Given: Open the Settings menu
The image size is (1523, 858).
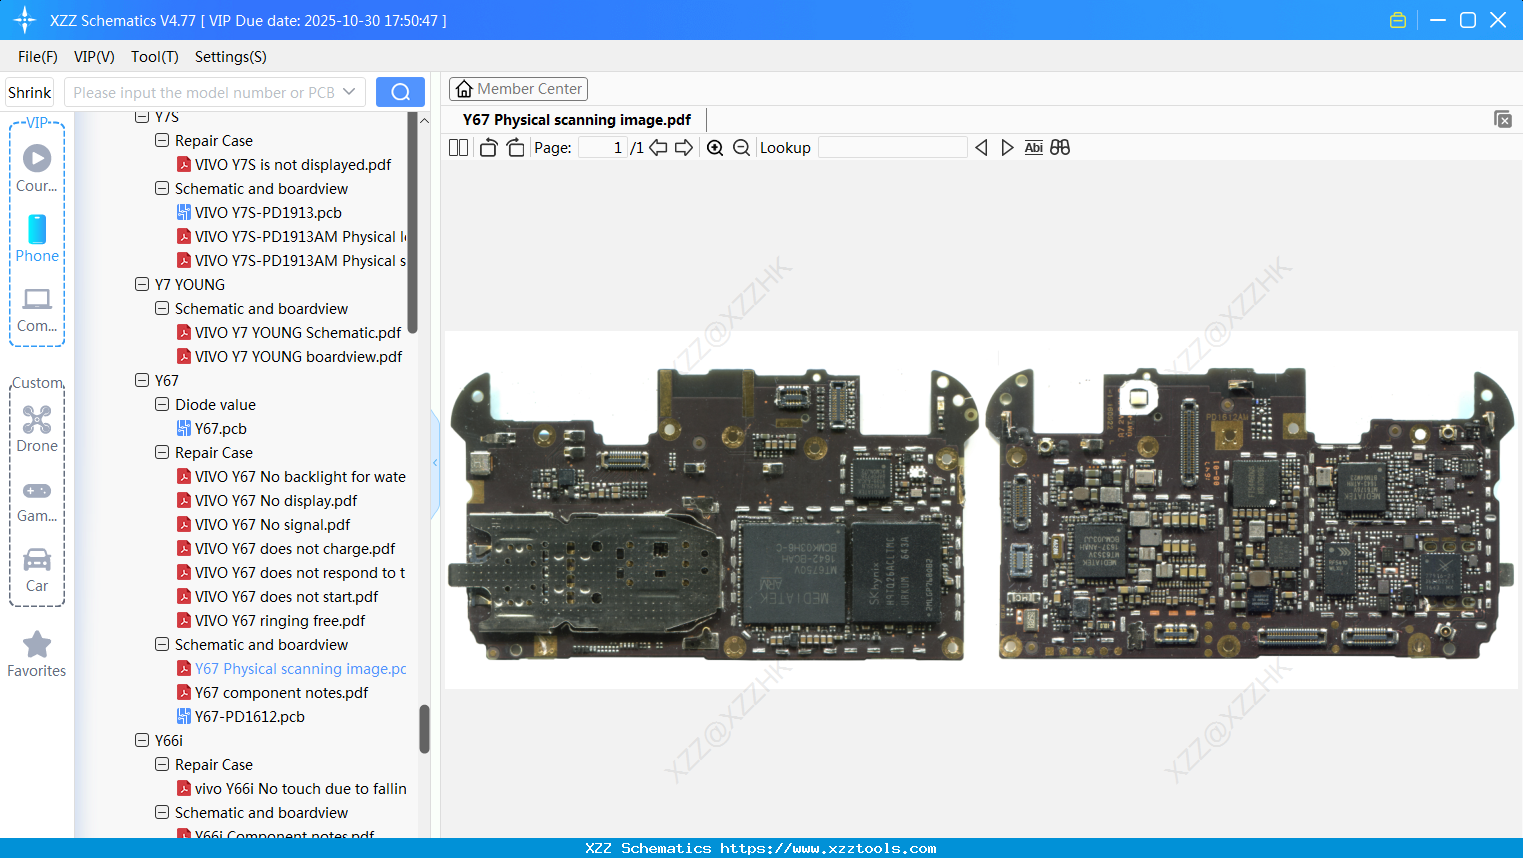Looking at the screenshot, I should (x=230, y=57).
